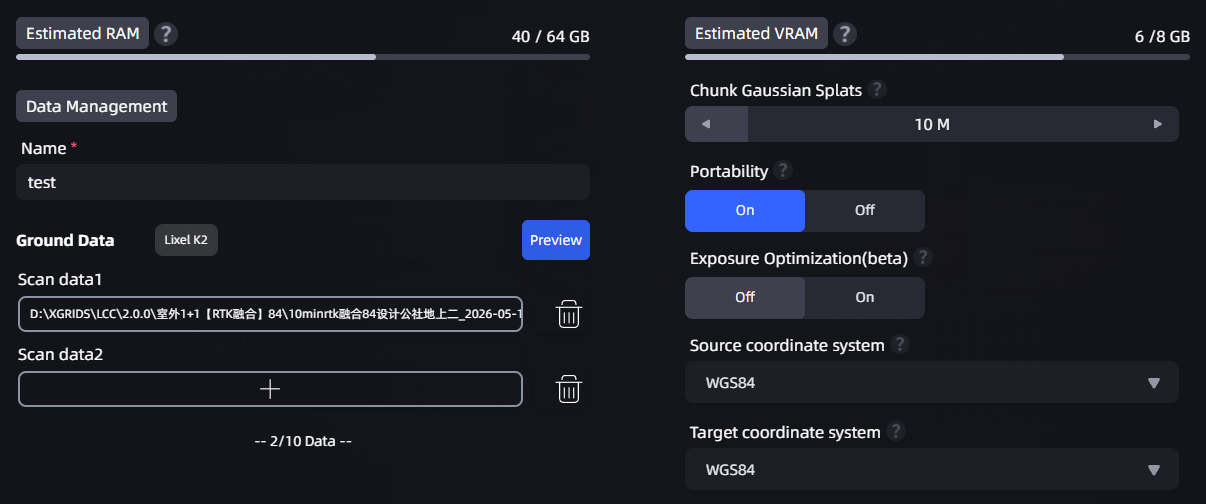The width and height of the screenshot is (1206, 504).
Task: Click the Estimated VRAM usage bar
Action: (937, 57)
